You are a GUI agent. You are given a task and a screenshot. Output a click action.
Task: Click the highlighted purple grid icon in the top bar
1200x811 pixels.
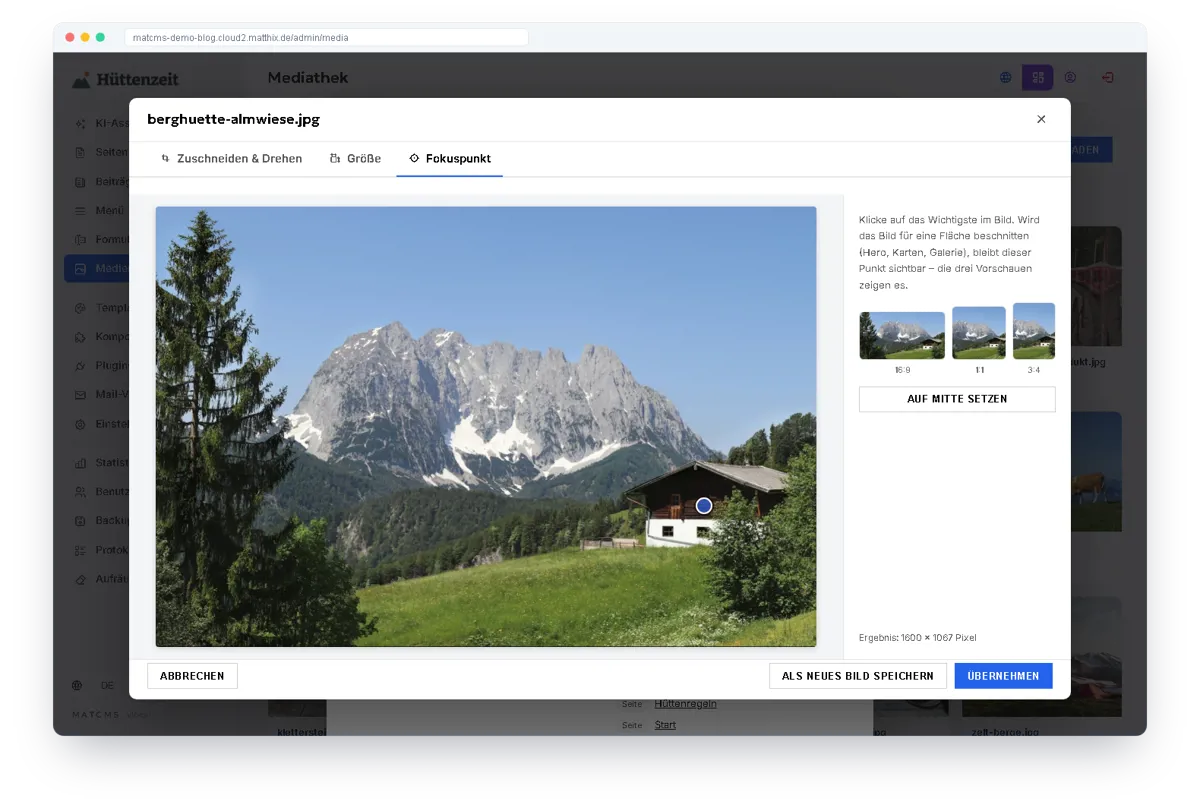point(1038,77)
